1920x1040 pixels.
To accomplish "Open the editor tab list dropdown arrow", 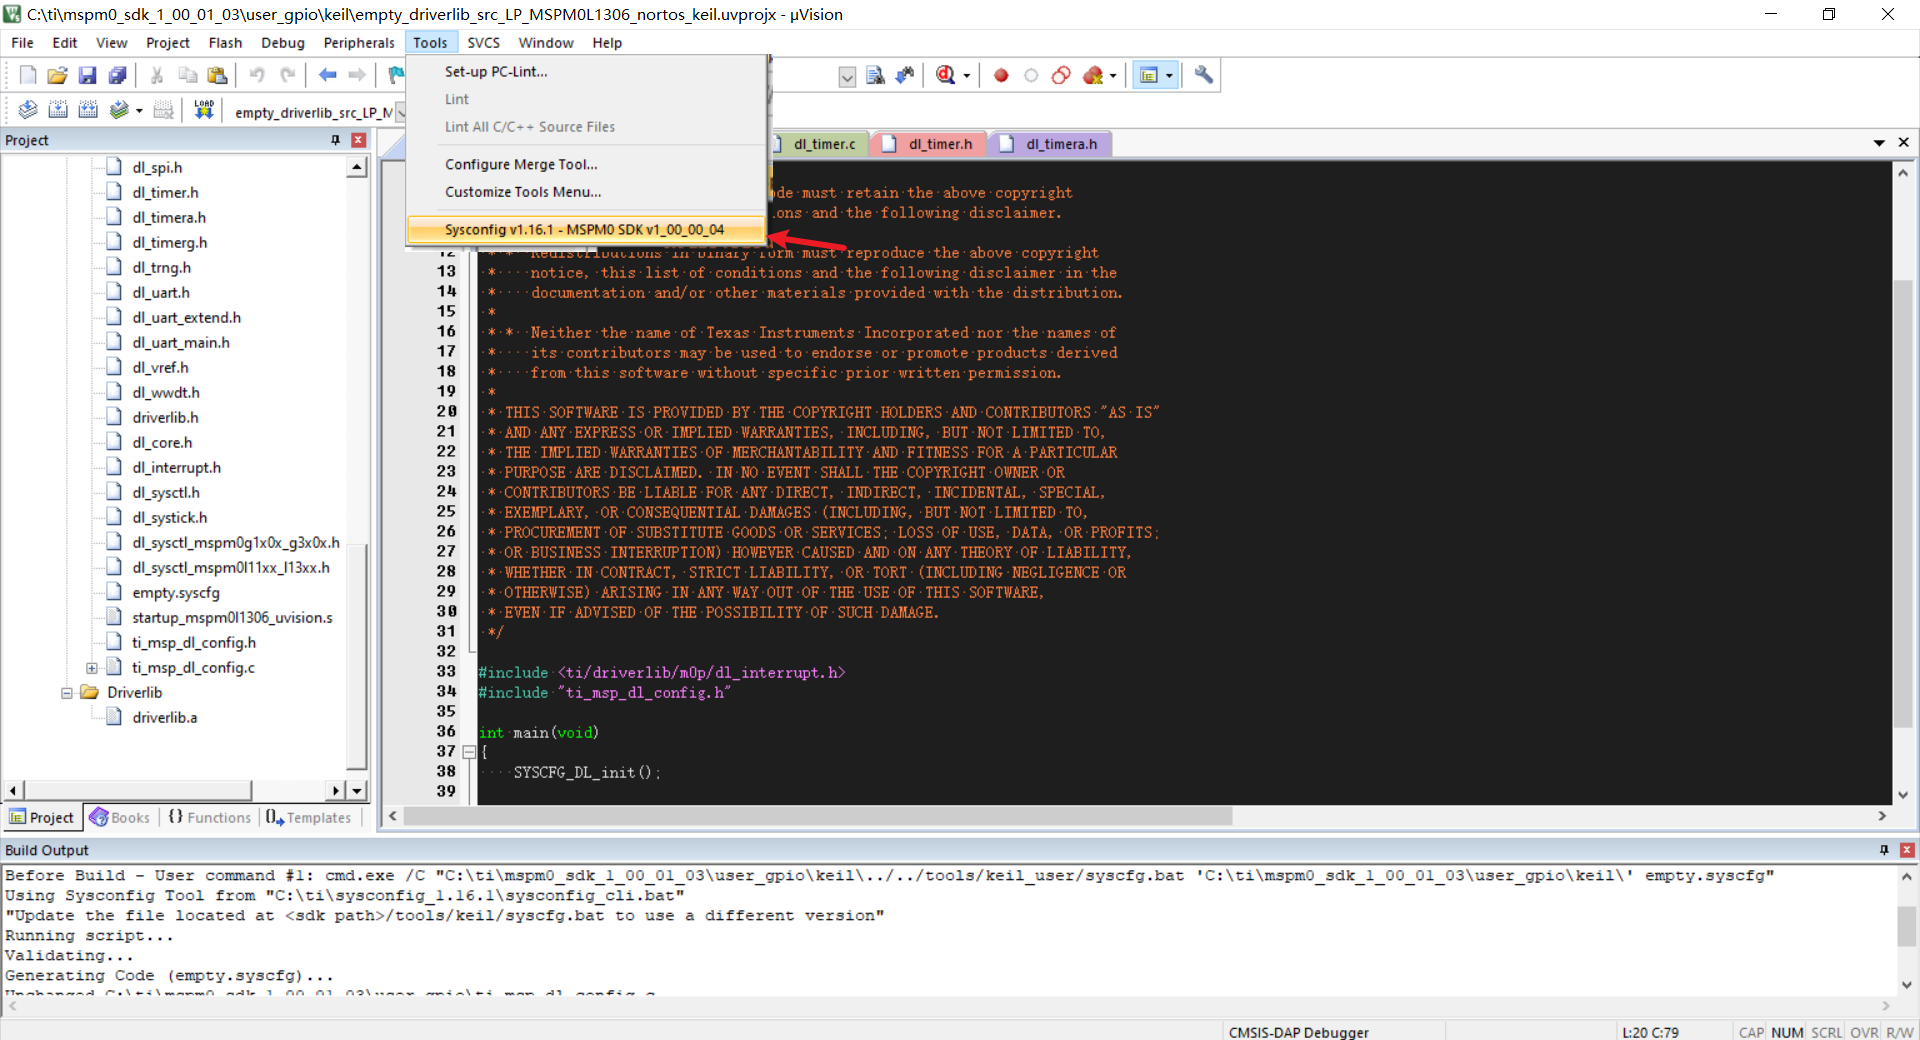I will tap(1879, 143).
